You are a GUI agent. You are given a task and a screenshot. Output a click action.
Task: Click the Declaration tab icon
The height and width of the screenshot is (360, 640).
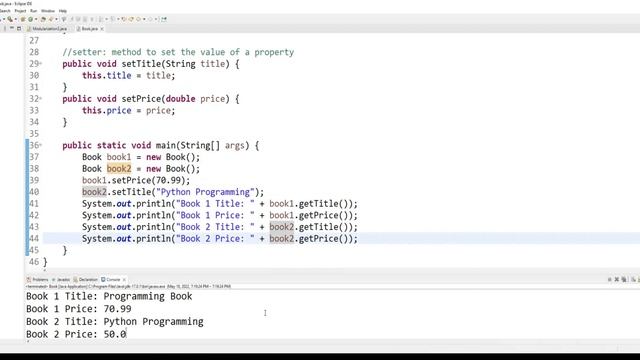click(76, 280)
